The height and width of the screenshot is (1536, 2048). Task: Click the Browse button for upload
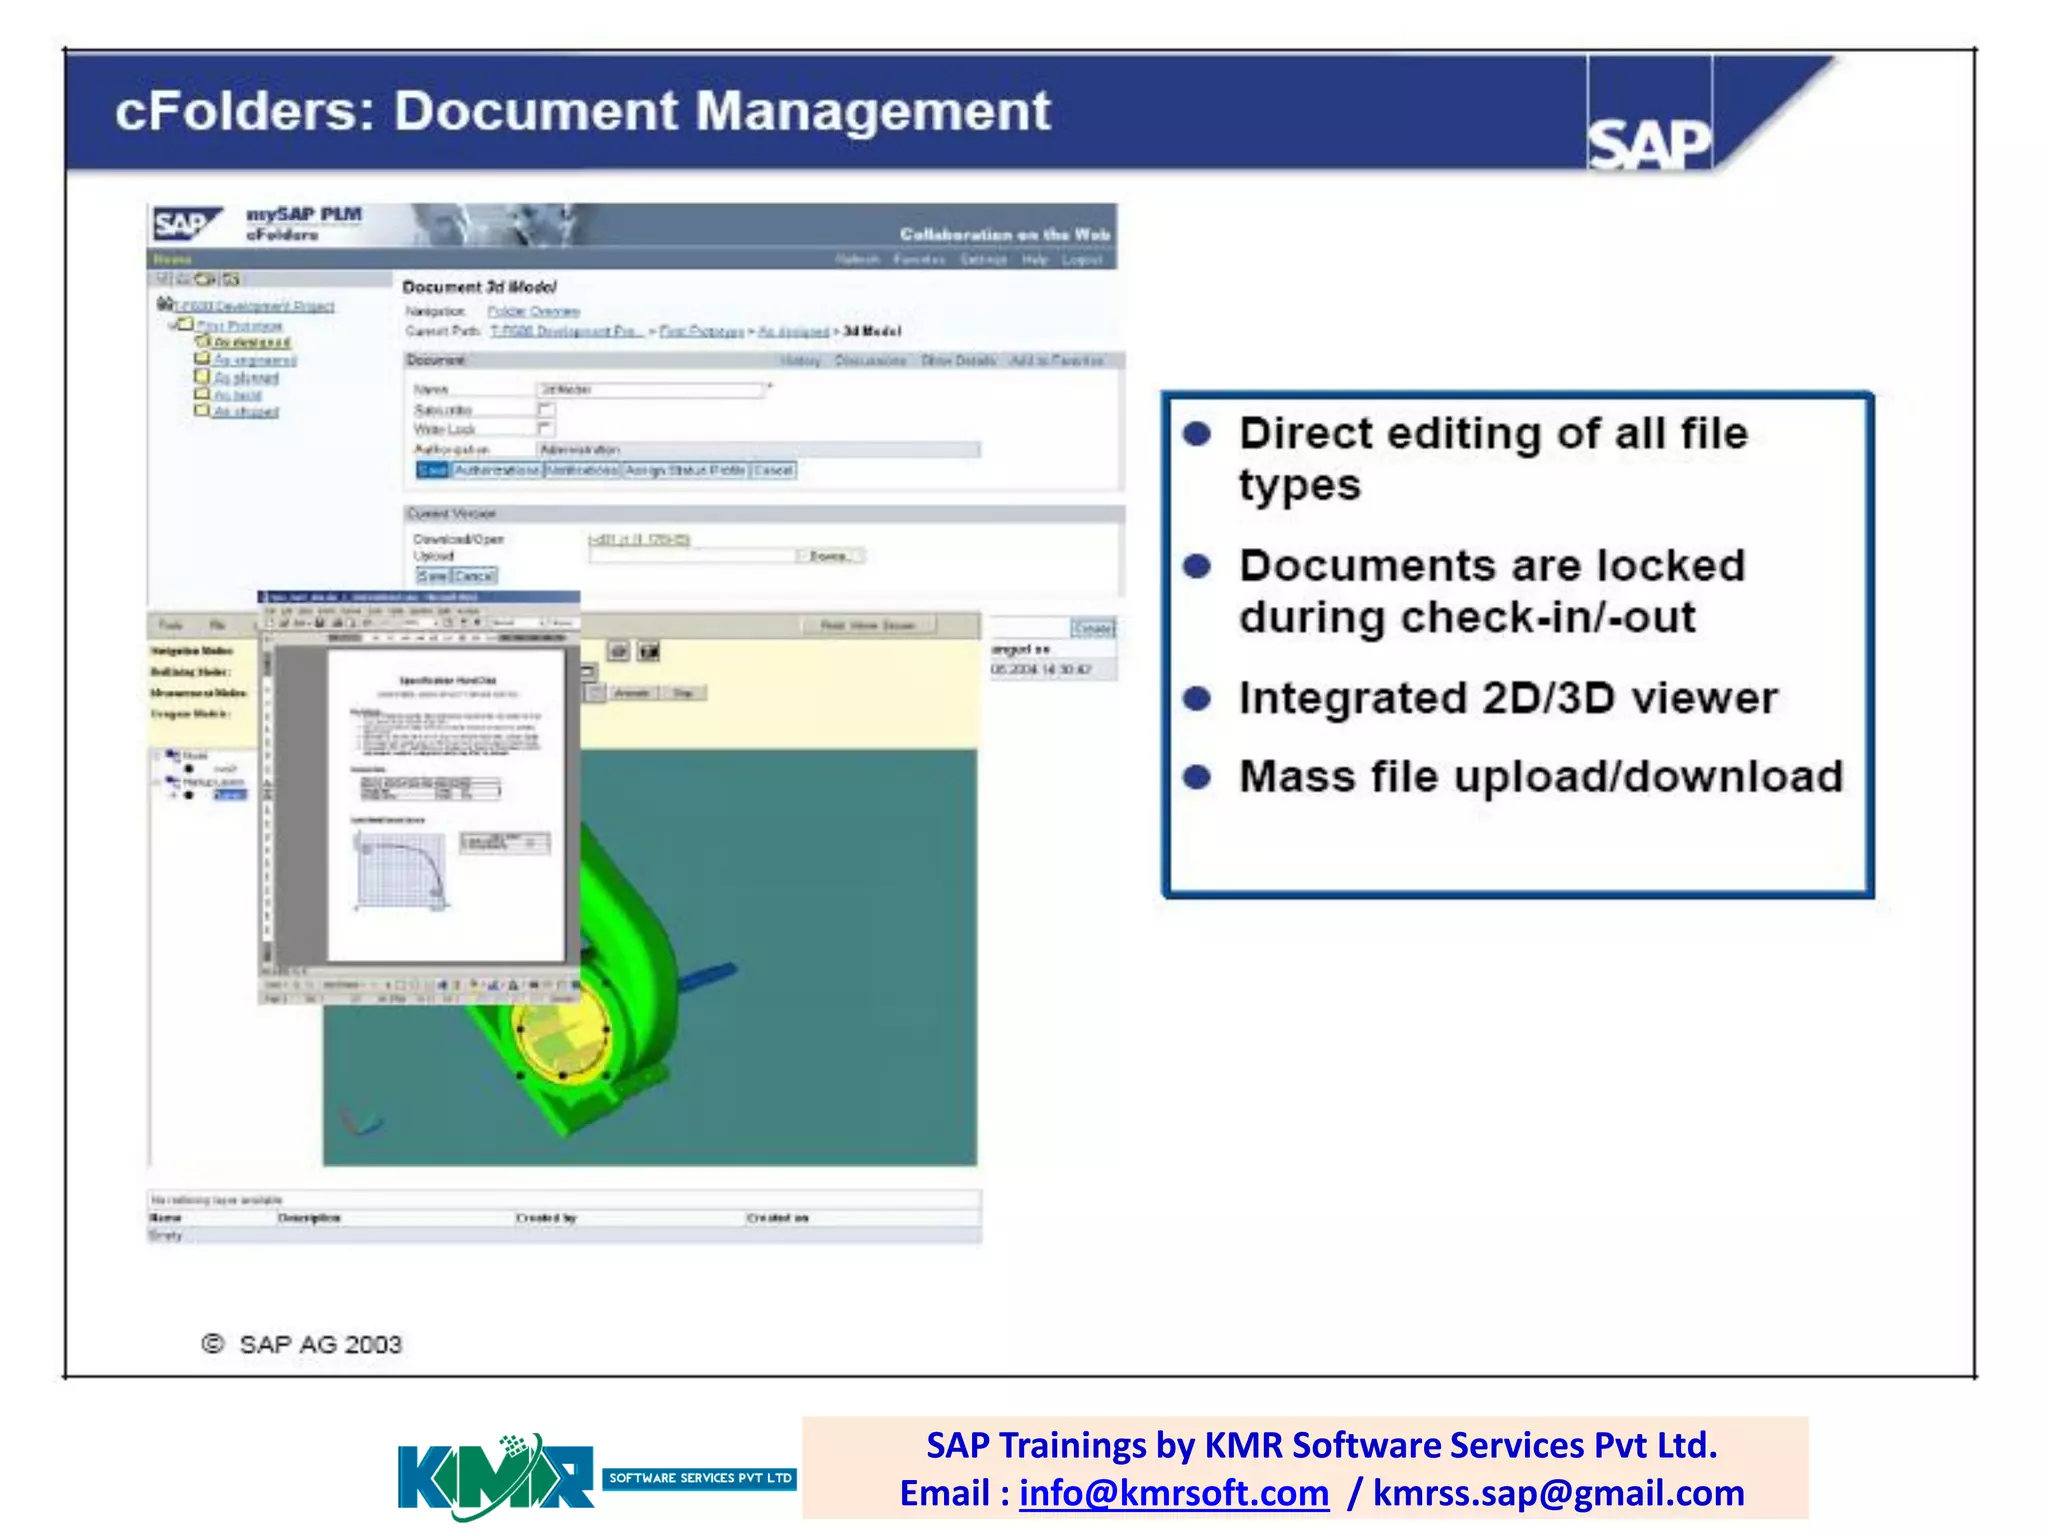(831, 556)
